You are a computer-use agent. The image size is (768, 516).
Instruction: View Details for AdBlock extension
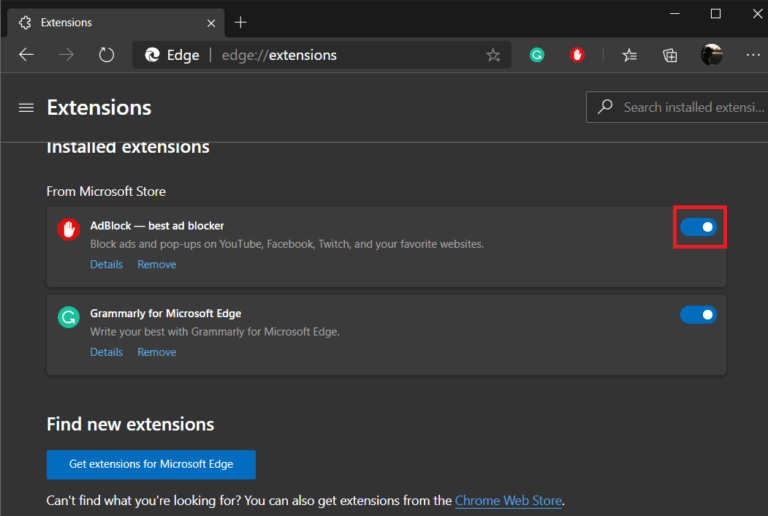pyautogui.click(x=106, y=265)
